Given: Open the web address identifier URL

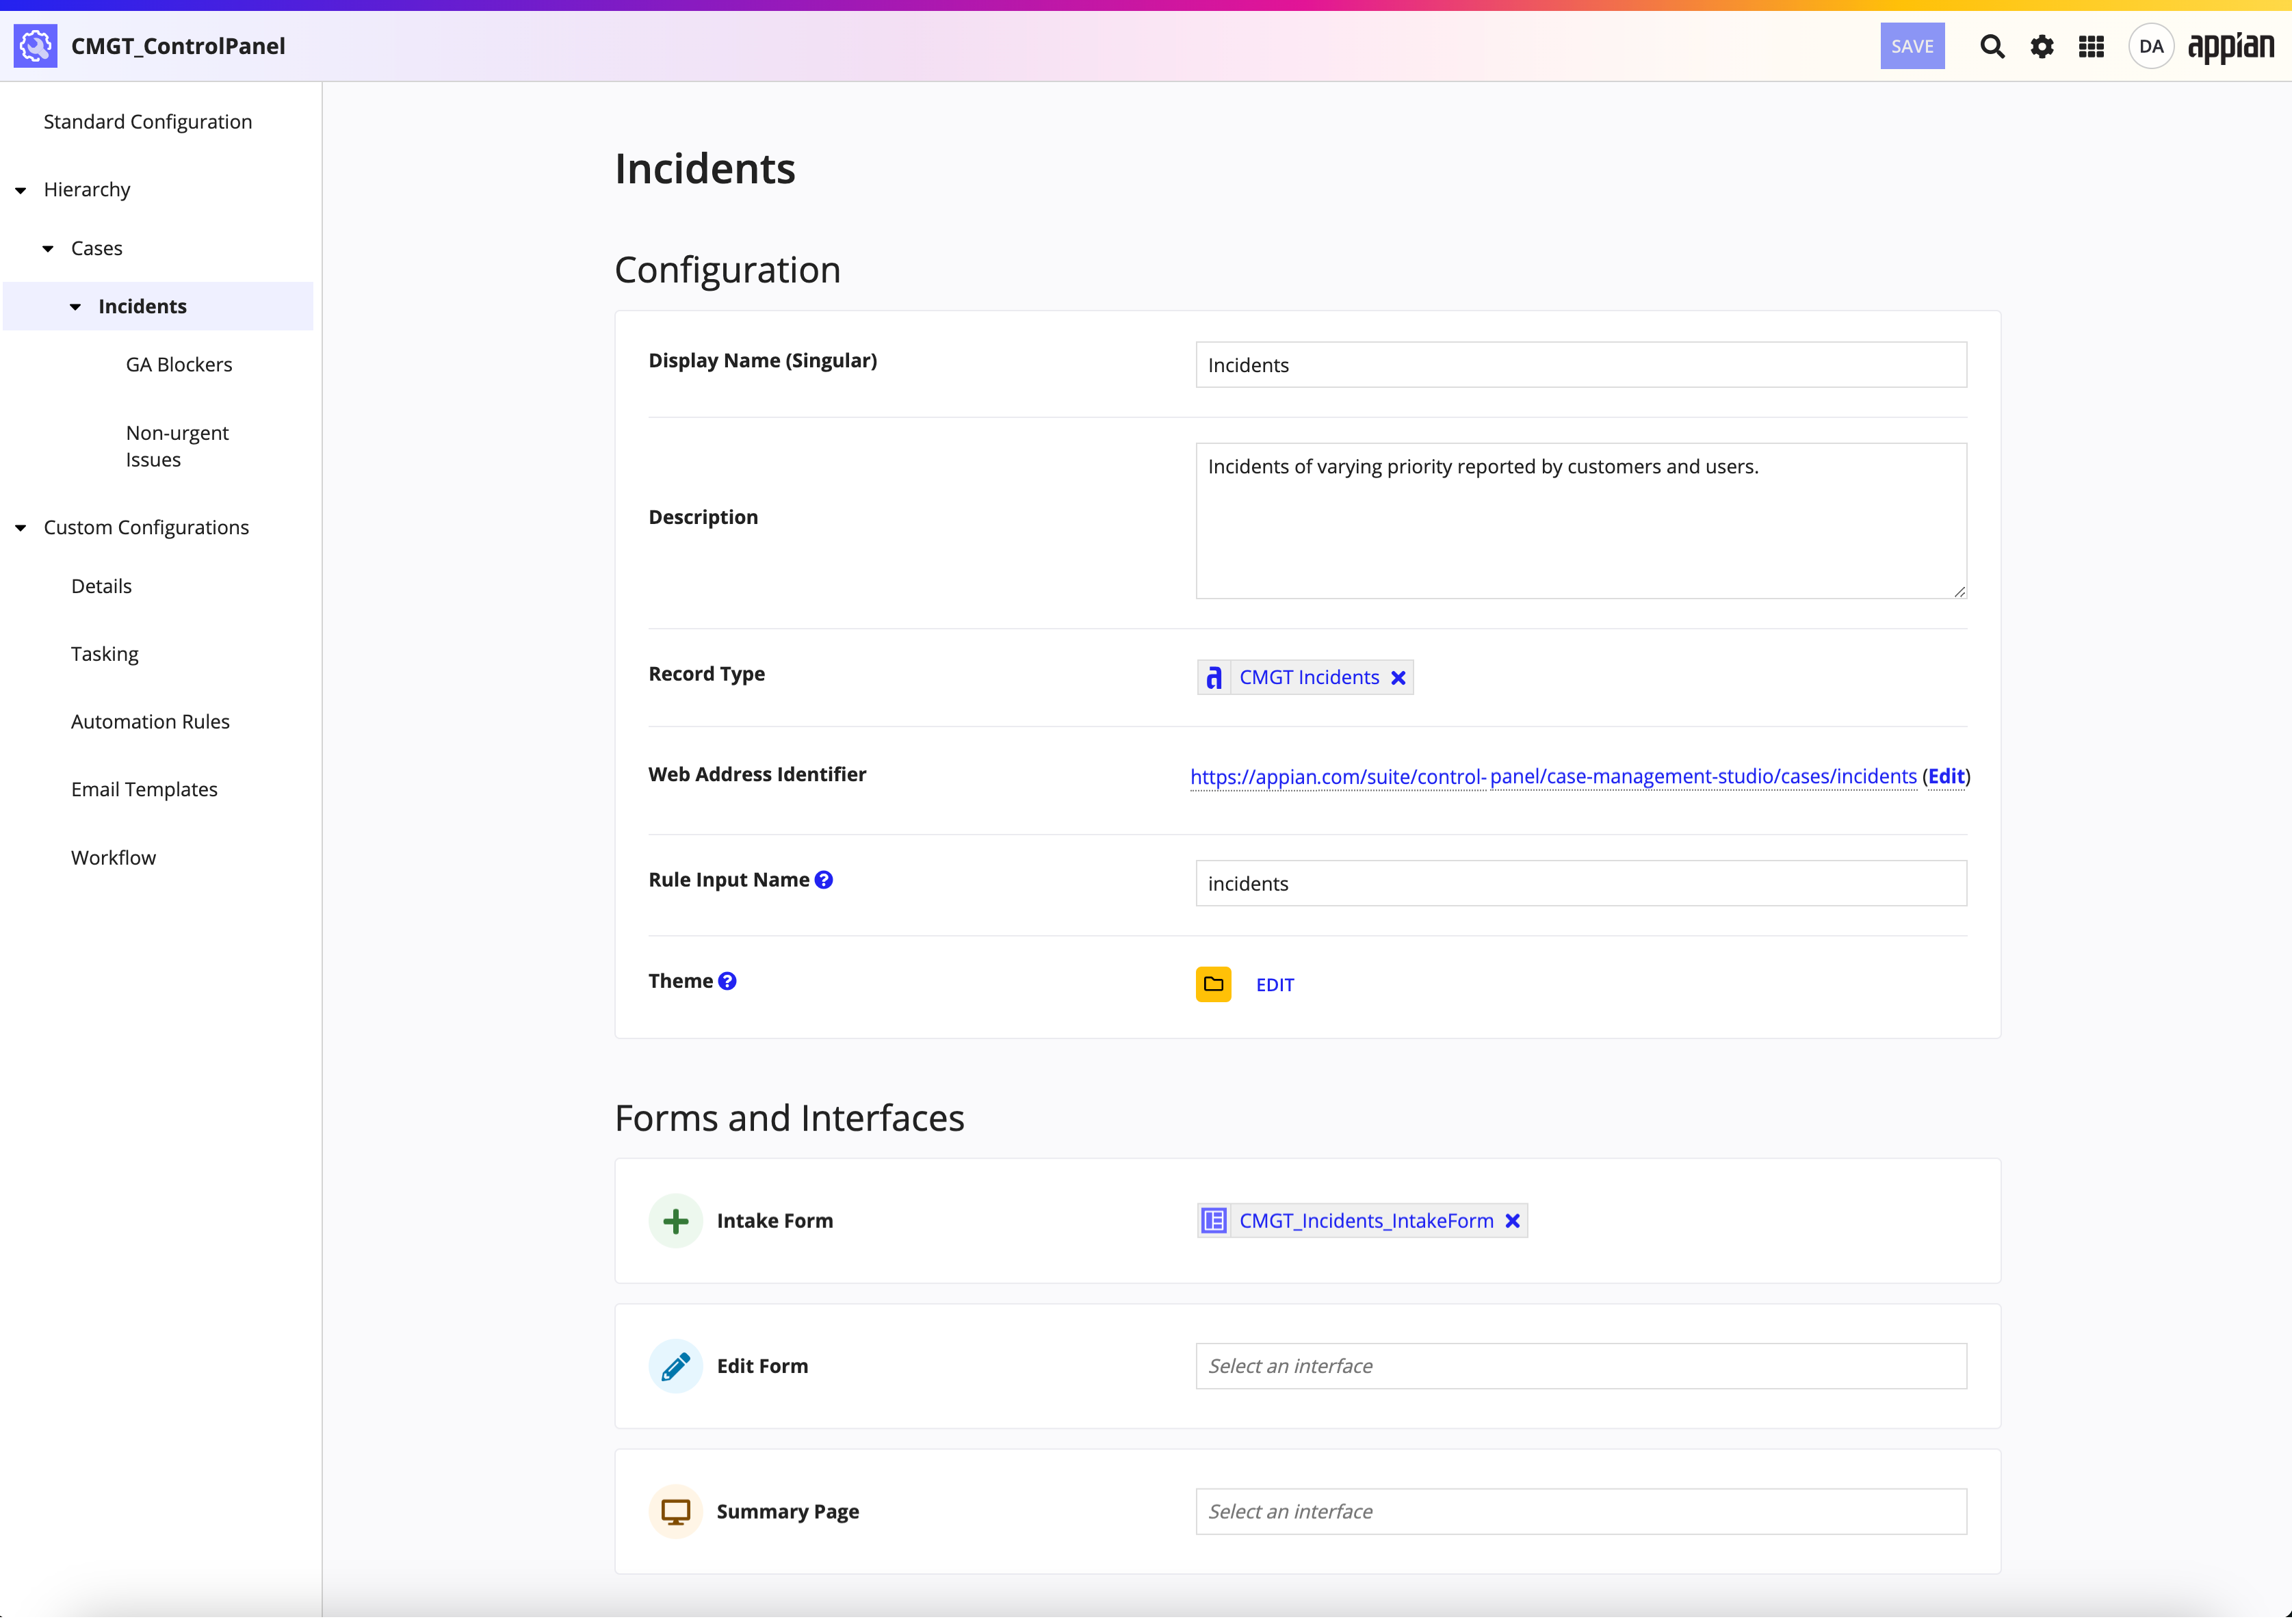Looking at the screenshot, I should (x=1553, y=777).
